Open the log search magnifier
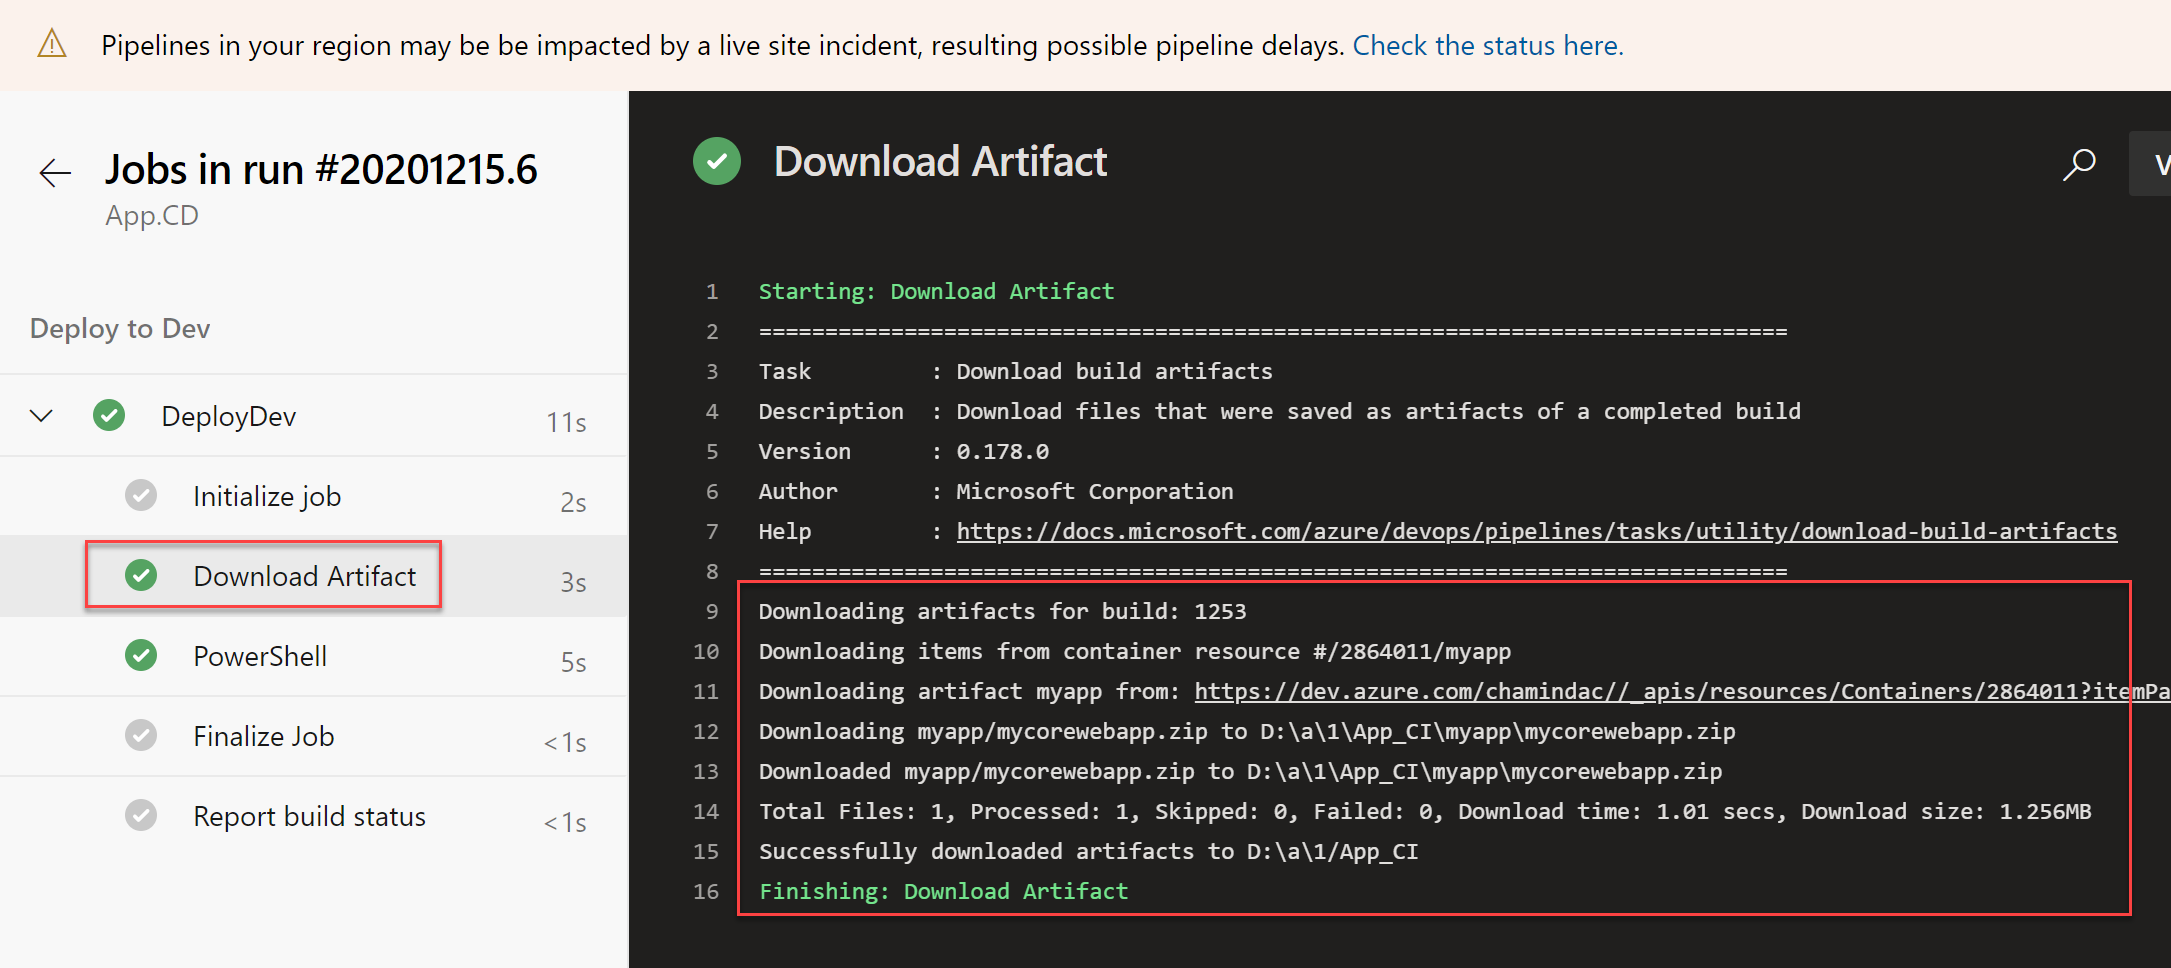Image resolution: width=2171 pixels, height=968 pixels. (x=2079, y=163)
